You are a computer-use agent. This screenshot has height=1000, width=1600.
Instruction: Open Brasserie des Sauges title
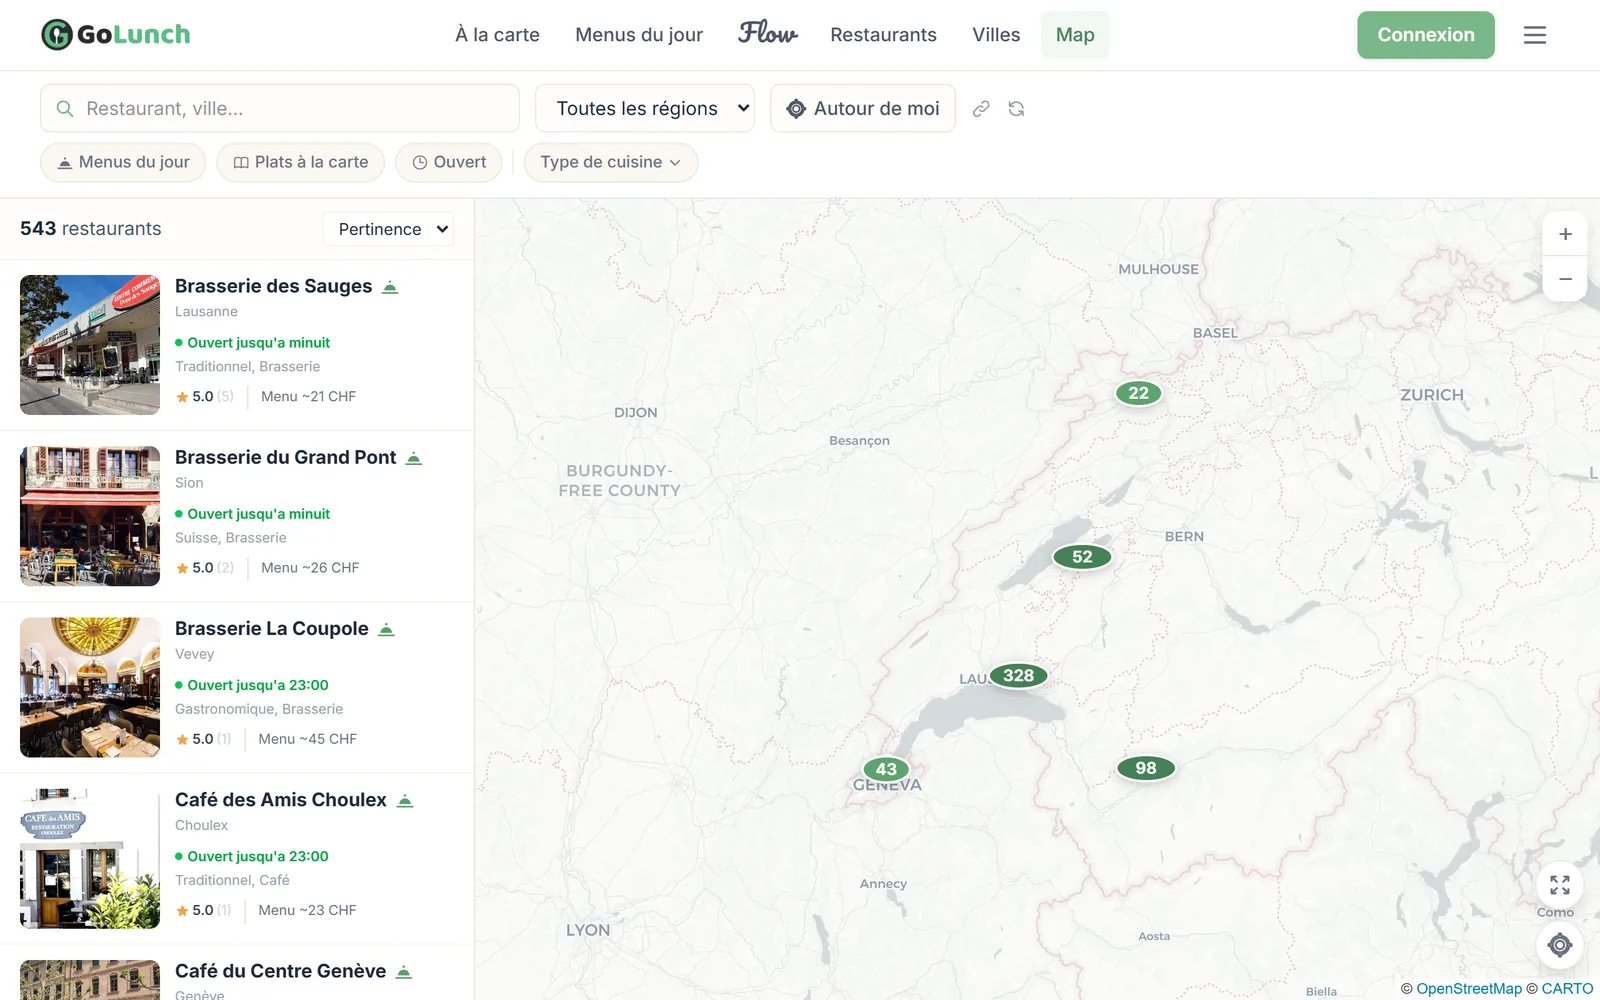[x=273, y=286]
